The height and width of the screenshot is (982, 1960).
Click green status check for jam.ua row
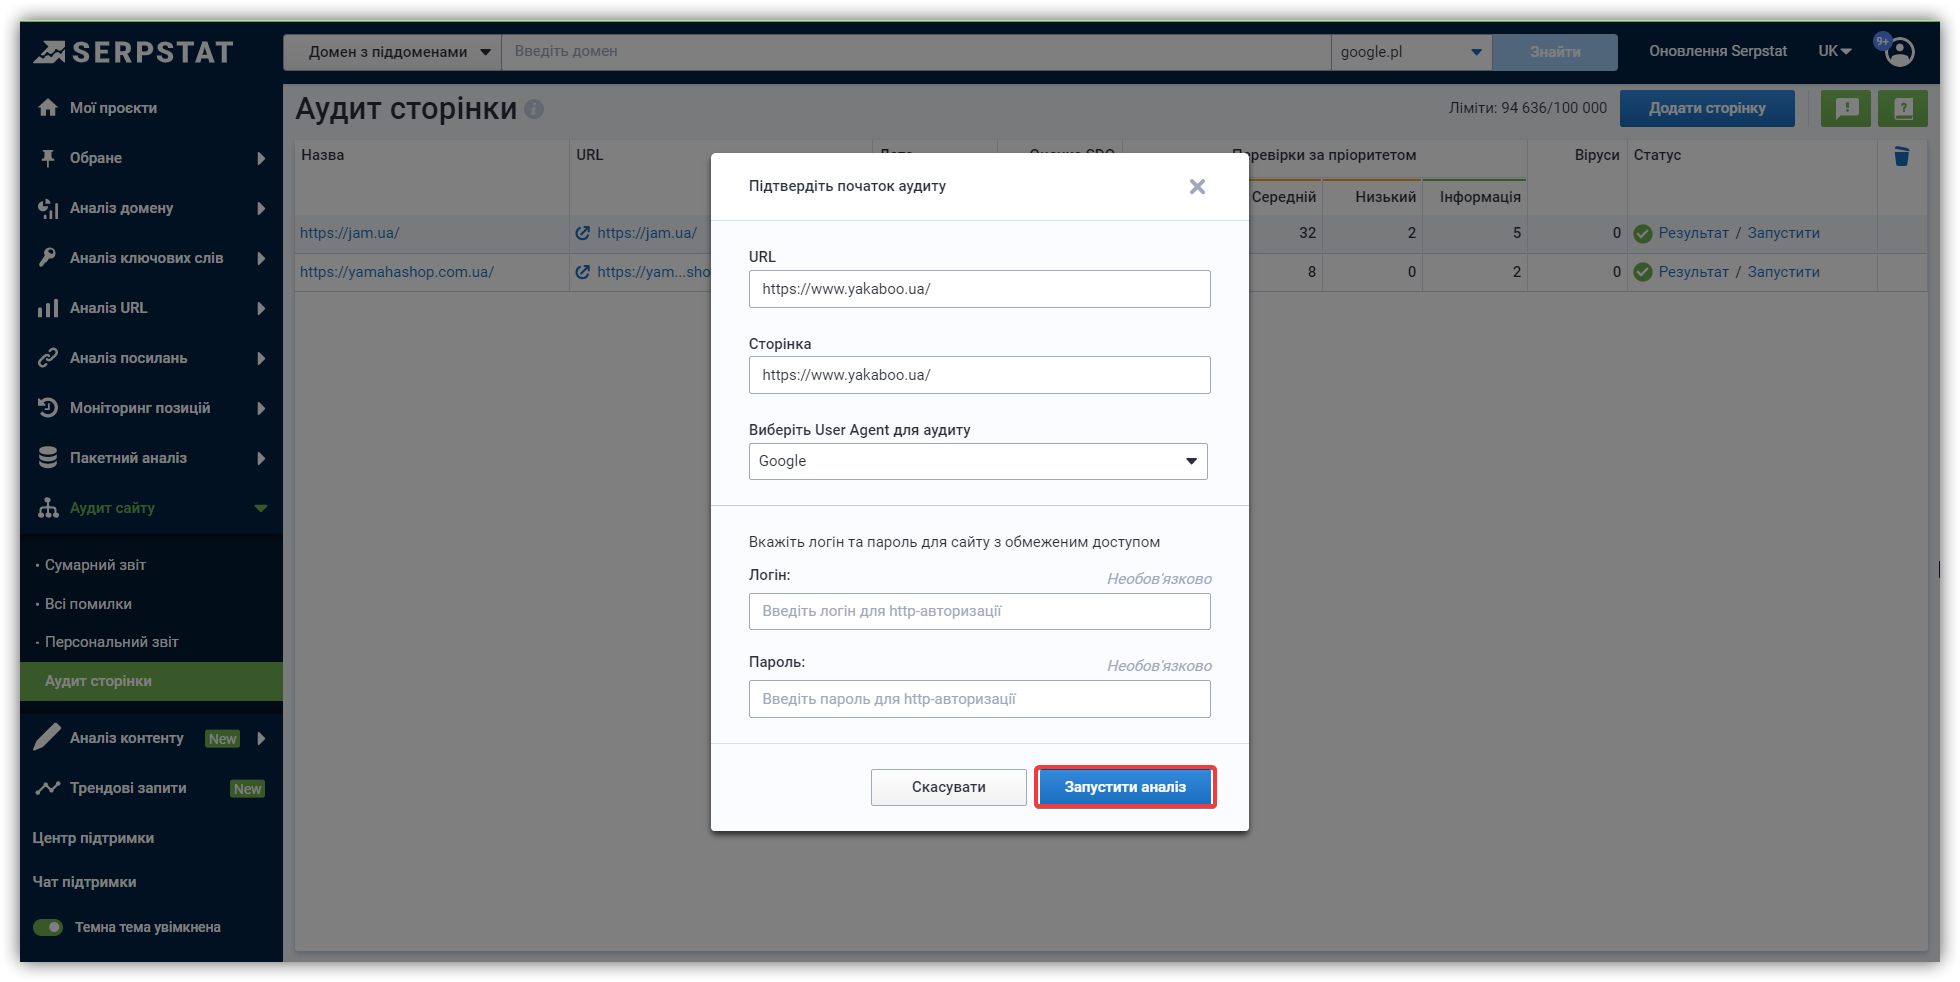point(1642,234)
